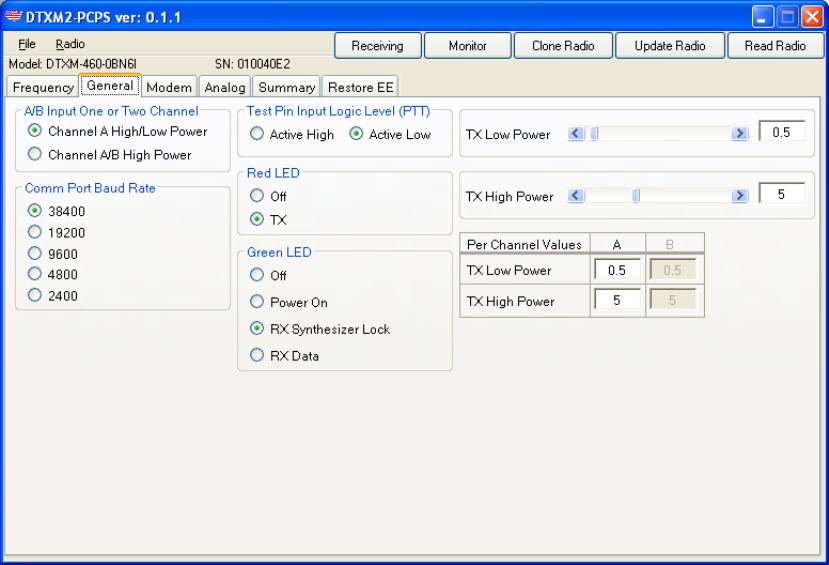
Task: Switch to the Summary tab
Action: (x=287, y=87)
